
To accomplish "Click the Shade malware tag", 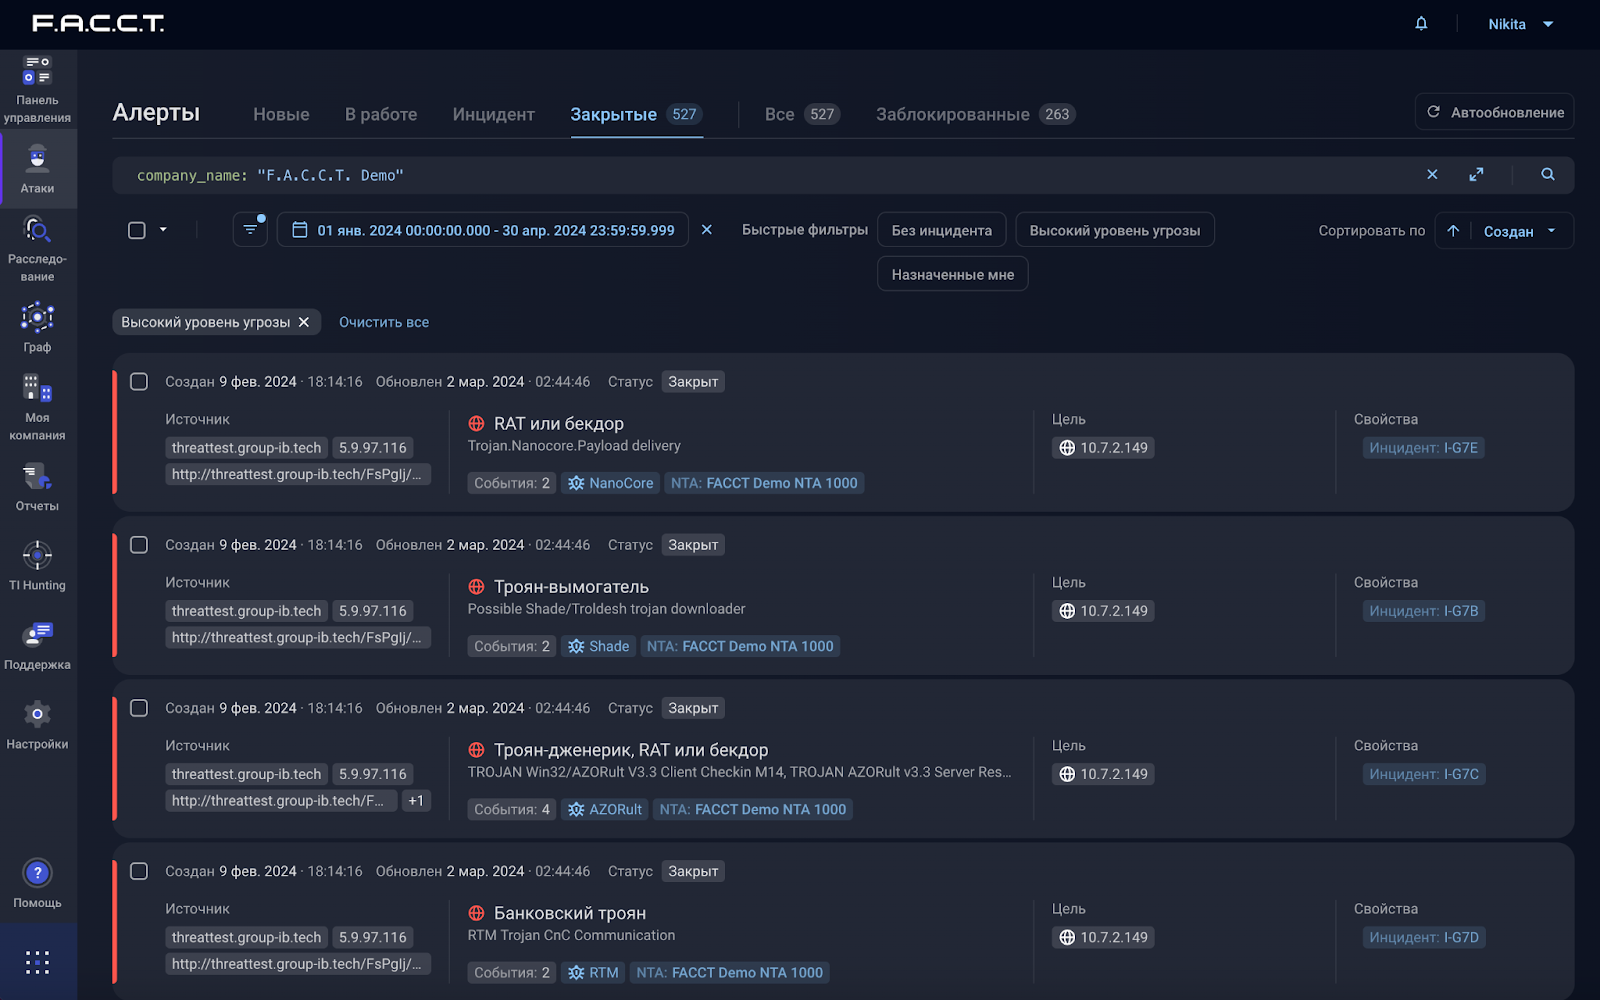I will click(598, 646).
